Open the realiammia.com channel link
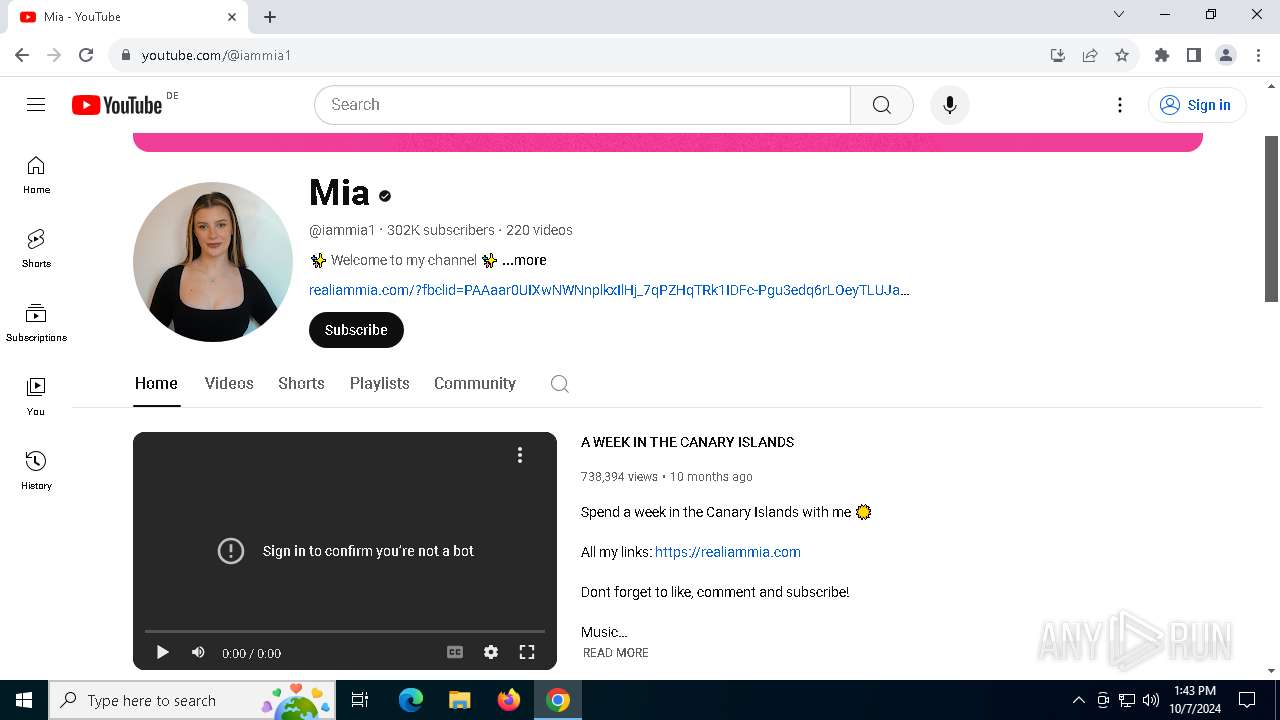This screenshot has width=1280, height=720. pyautogui.click(x=609, y=290)
